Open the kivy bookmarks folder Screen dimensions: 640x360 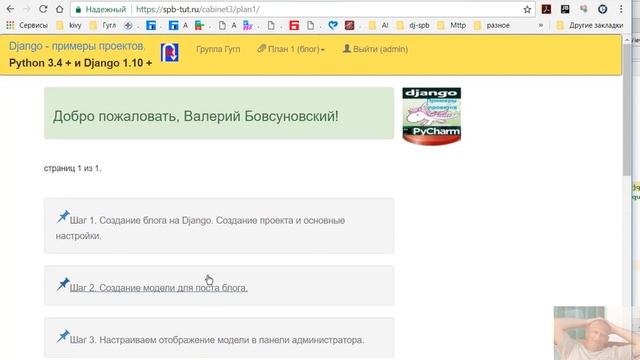coord(69,25)
